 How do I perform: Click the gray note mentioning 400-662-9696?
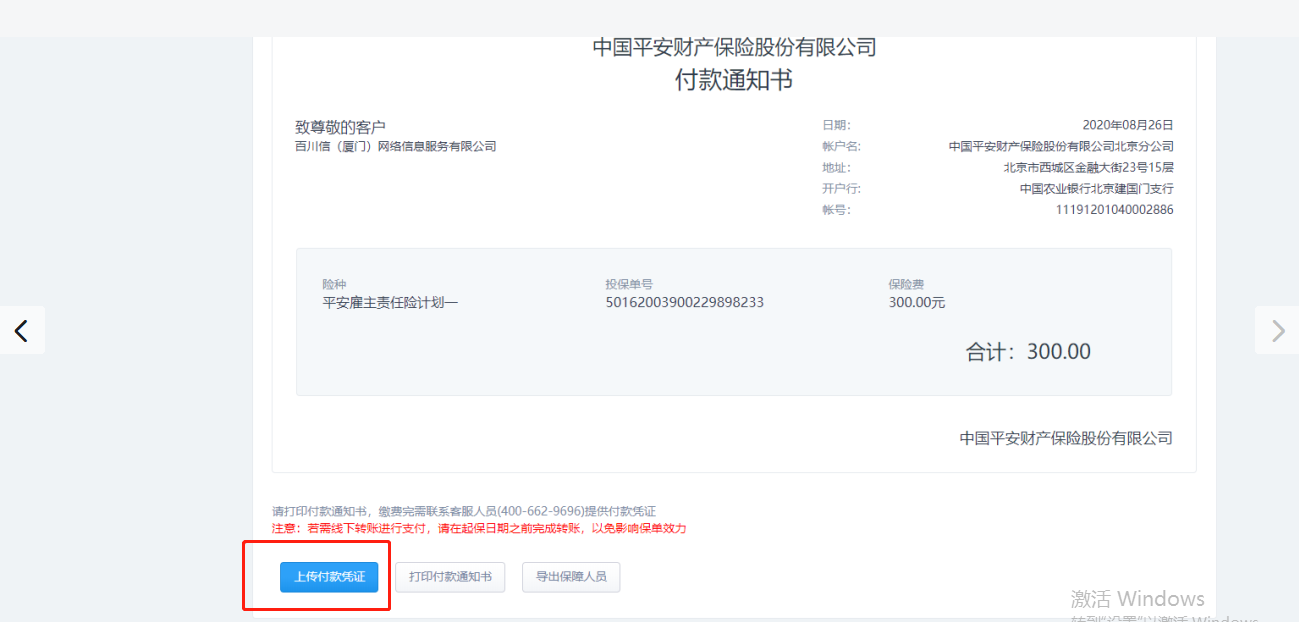click(x=464, y=511)
